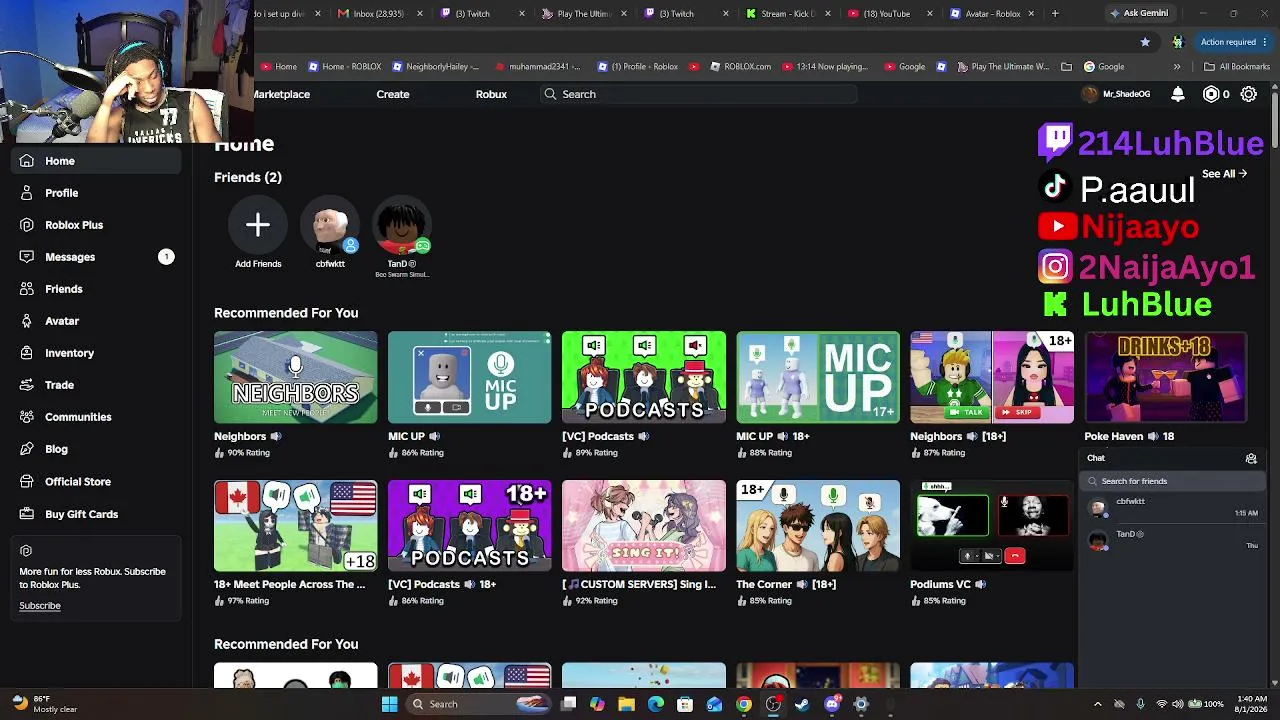Viewport: 1280px width, 720px height.
Task: Open Steam from the taskbar
Action: click(802, 704)
